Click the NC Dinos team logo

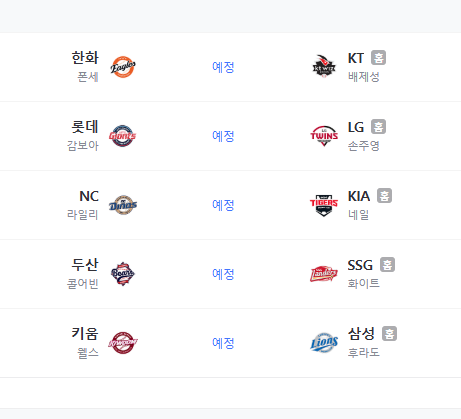click(x=123, y=205)
